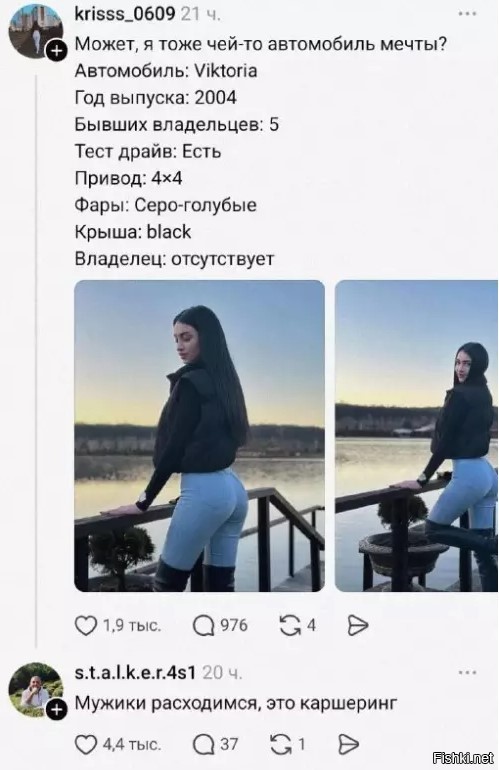Screen dimensions: 499x770
Task: Open the s.t.a.l.k.e.r.4s1 username link
Action: (136, 672)
